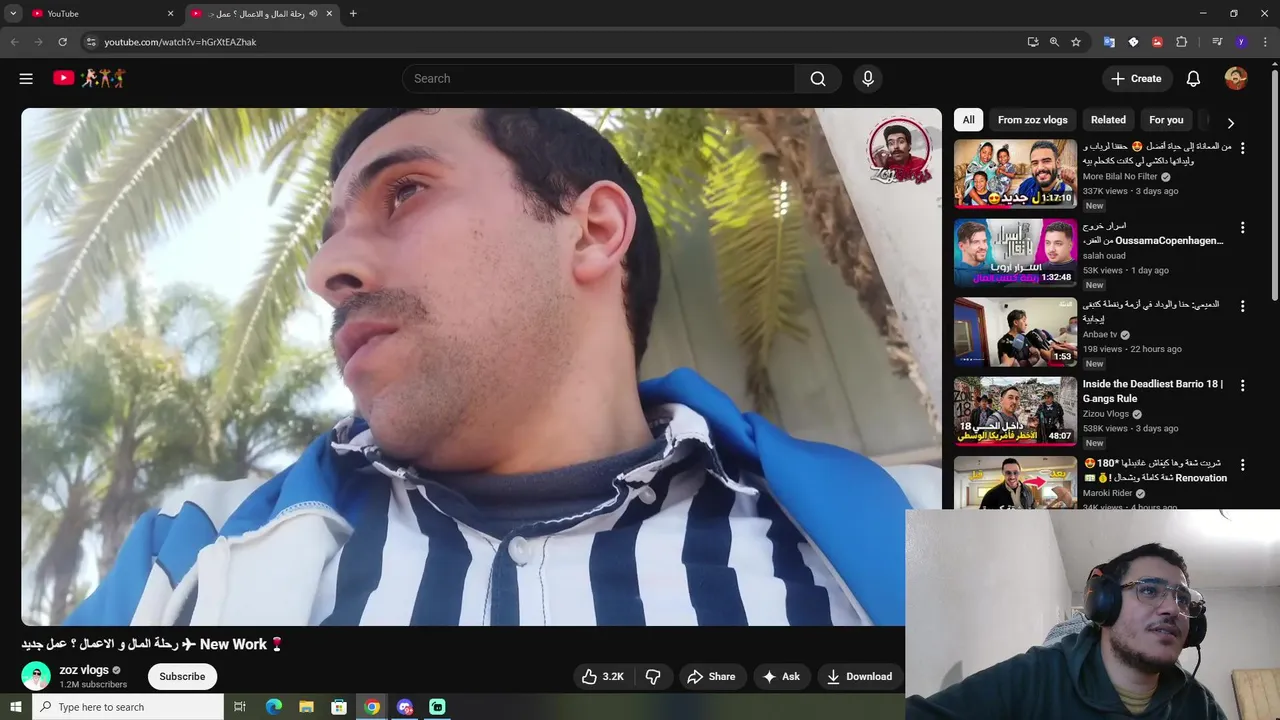1280x720 pixels.
Task: Open Microsoft Store from taskbar
Action: pos(339,707)
